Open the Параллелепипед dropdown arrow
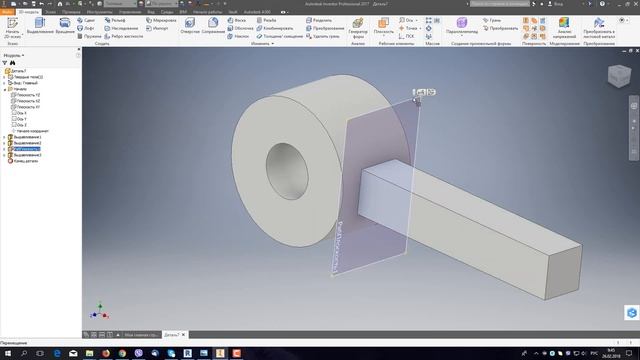Image resolution: width=640 pixels, height=360 pixels. 462,36
